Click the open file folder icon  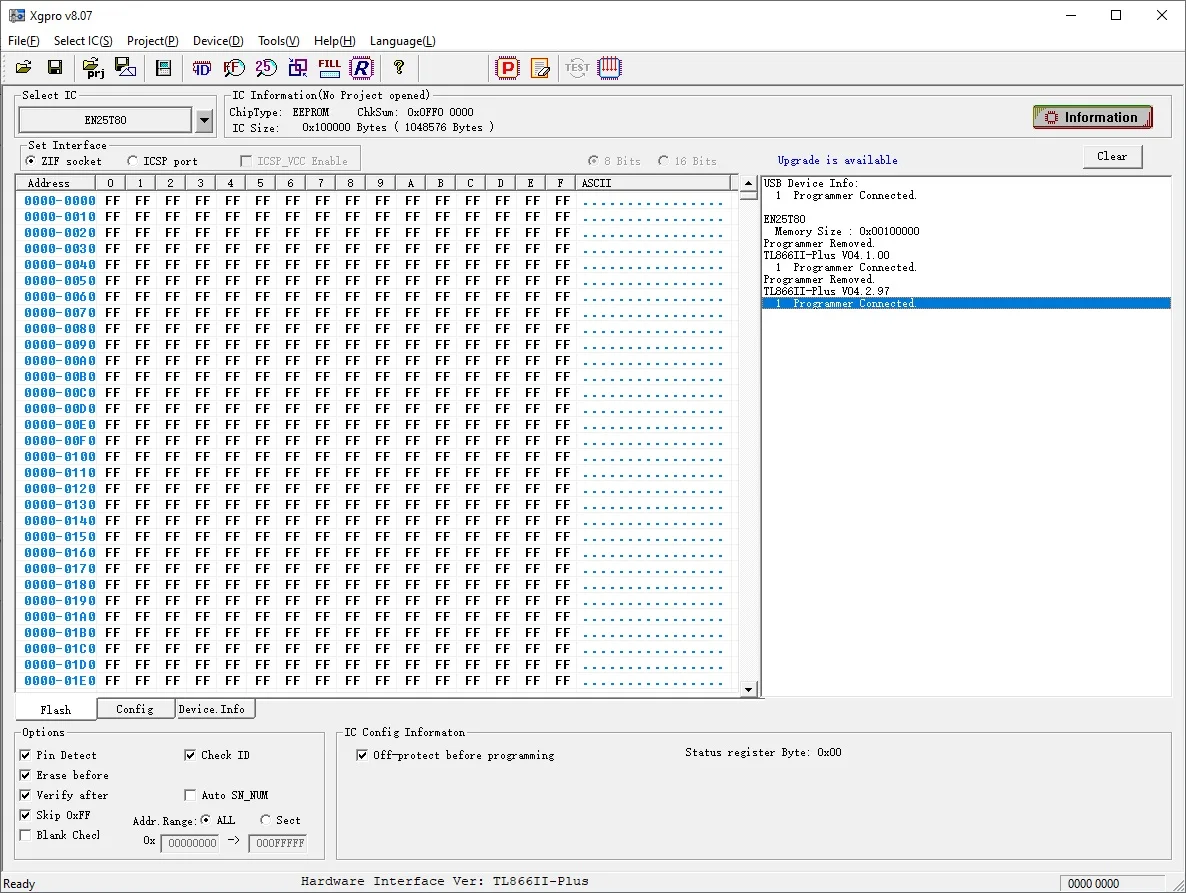click(23, 68)
